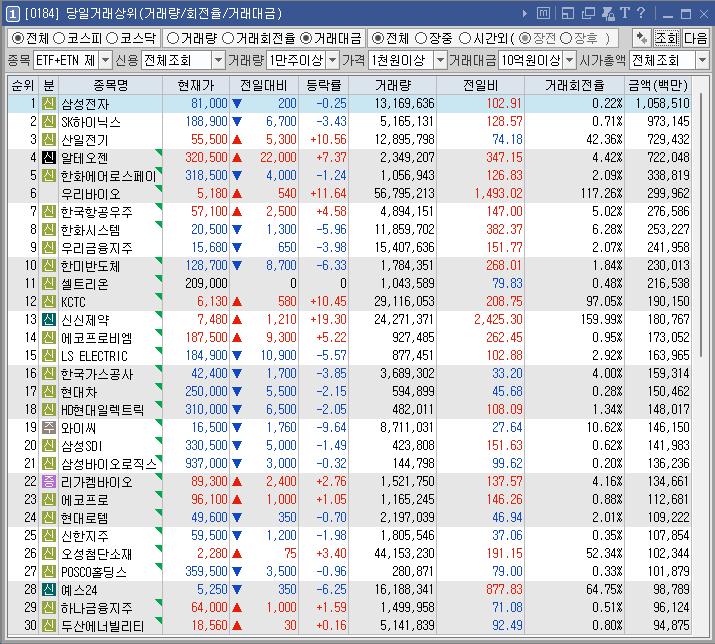Click the 등락률 column header
The width and height of the screenshot is (715, 644).
pos(323,85)
